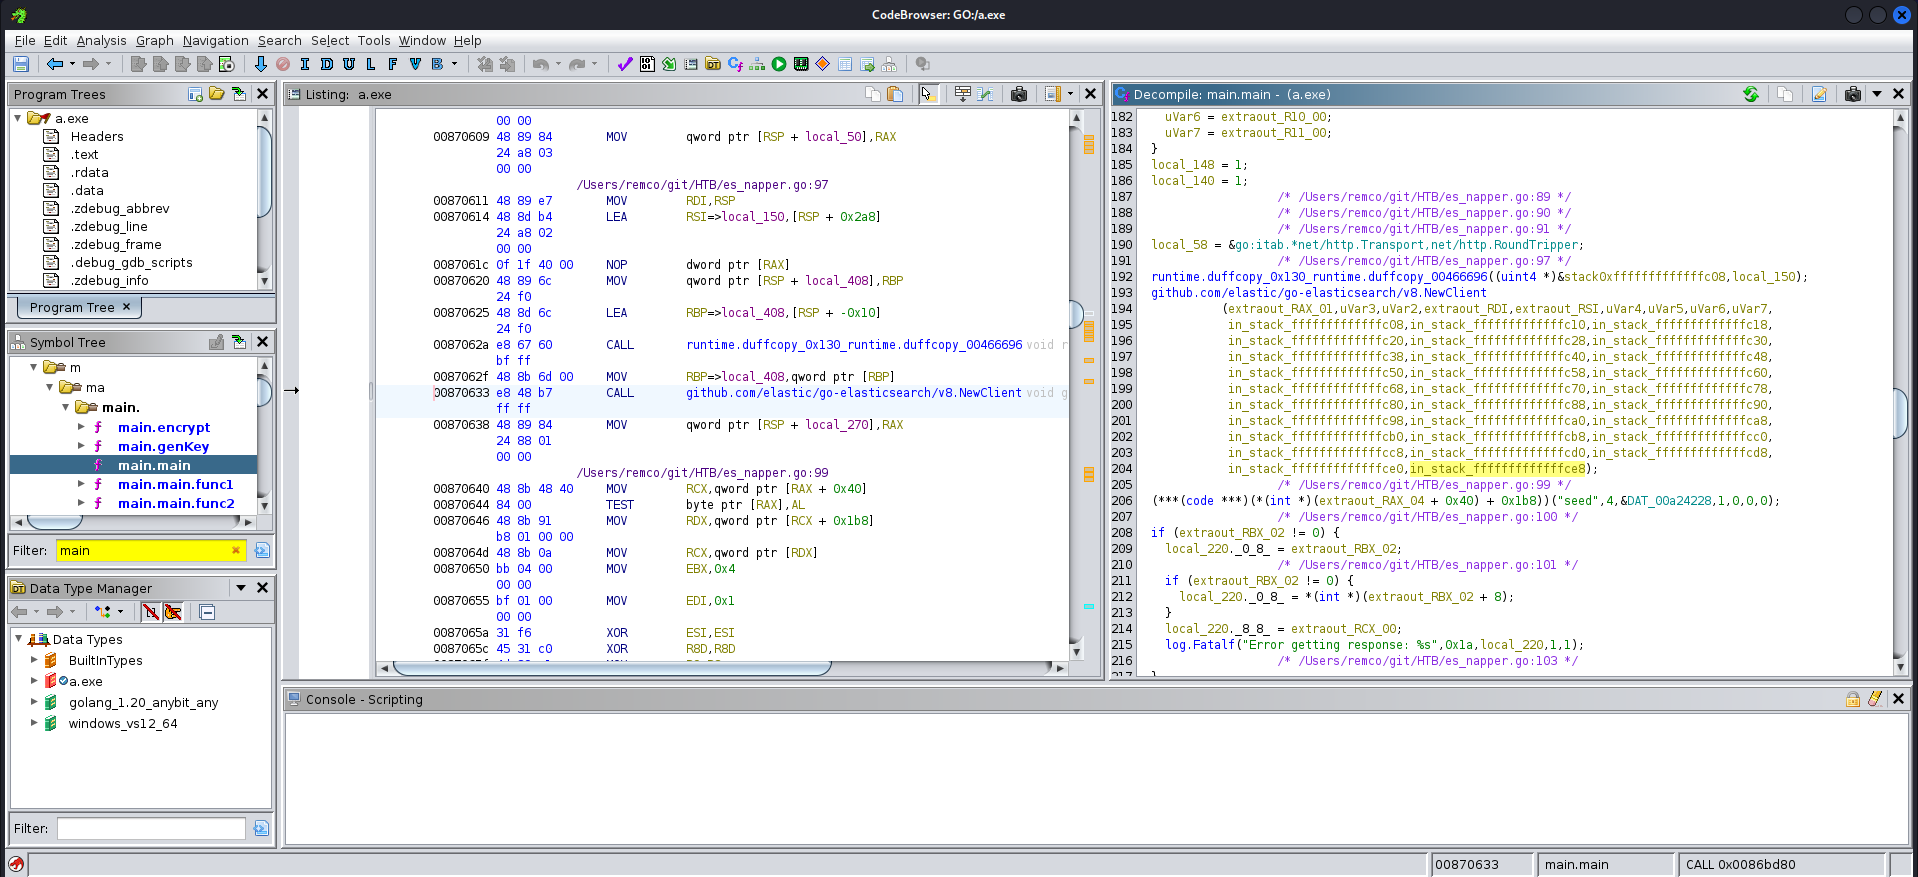Open the Data Type Manager dropdown menu arrow
The width and height of the screenshot is (1918, 877).
pos(241,588)
